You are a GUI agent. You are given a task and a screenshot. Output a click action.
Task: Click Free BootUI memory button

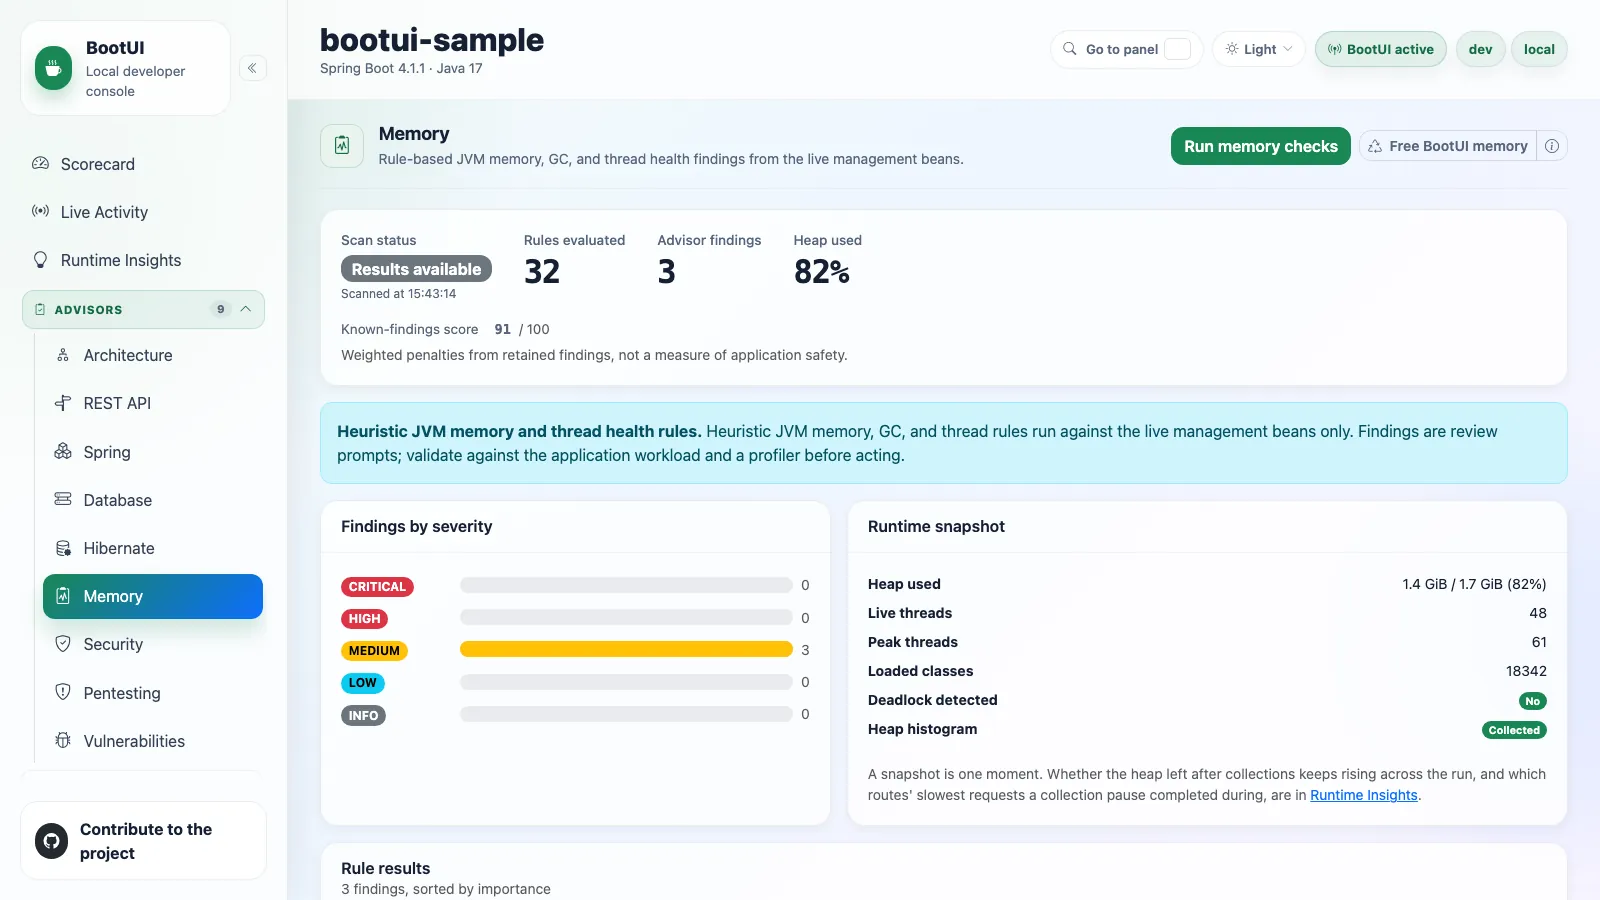click(x=1448, y=146)
